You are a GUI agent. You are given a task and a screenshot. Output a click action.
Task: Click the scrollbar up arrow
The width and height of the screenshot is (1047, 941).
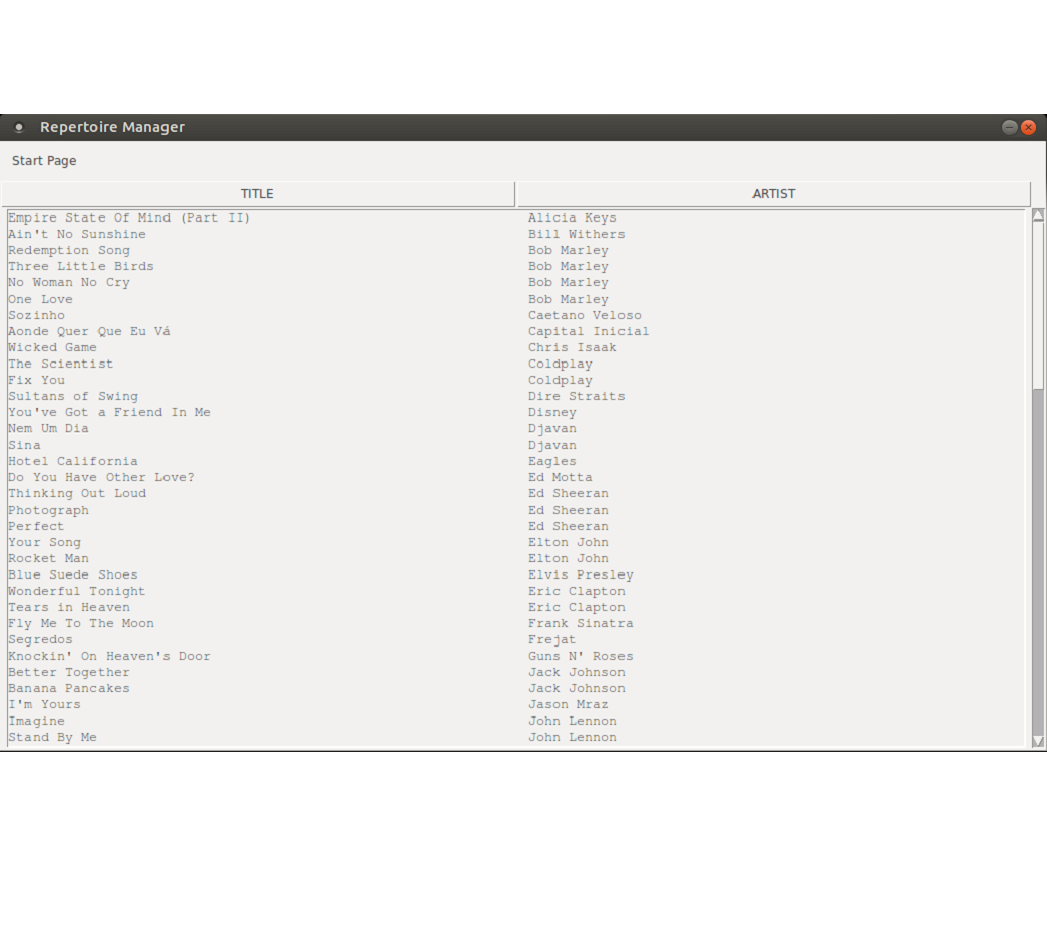coord(1038,215)
